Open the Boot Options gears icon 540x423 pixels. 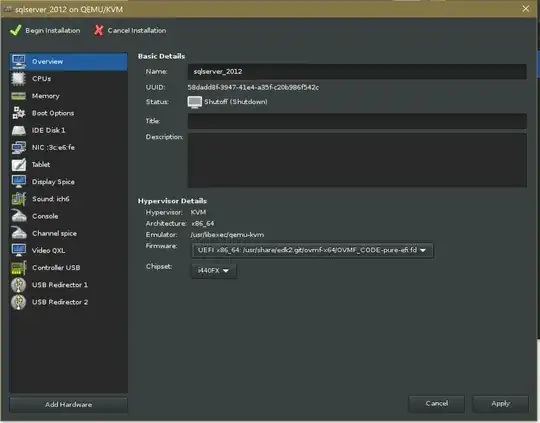click(x=19, y=113)
